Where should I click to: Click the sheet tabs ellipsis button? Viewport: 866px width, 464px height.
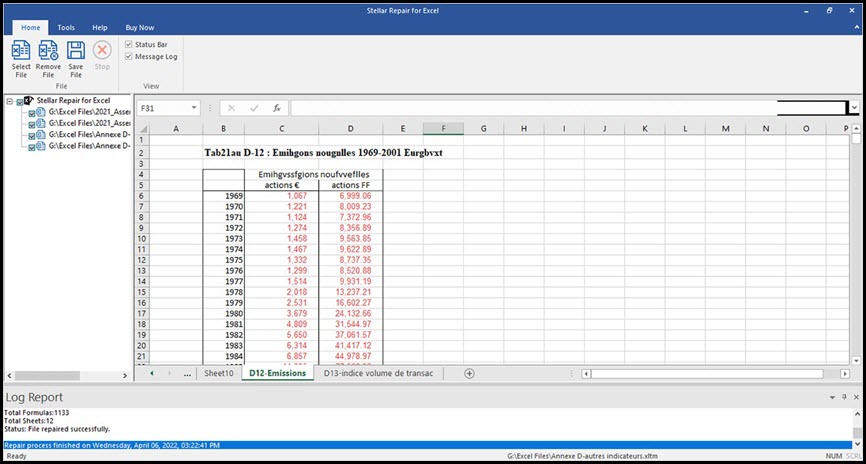pyautogui.click(x=187, y=374)
